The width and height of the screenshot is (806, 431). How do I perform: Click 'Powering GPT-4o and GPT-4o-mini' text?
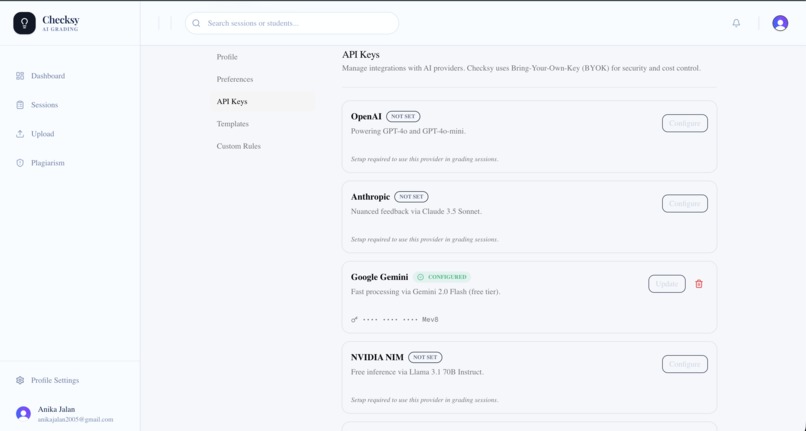click(x=408, y=131)
